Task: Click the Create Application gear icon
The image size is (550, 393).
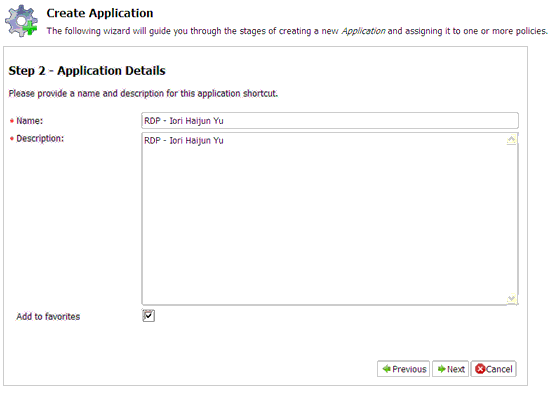Action: point(21,21)
